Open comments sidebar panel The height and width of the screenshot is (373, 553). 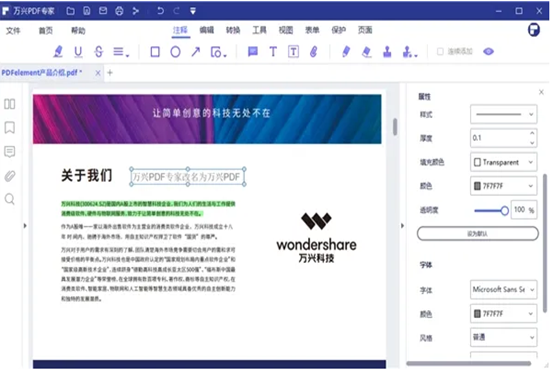(10, 152)
